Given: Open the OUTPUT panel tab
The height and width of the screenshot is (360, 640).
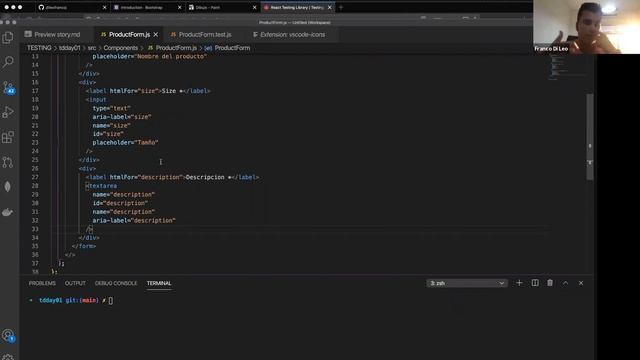Looking at the screenshot, I should pos(75,283).
